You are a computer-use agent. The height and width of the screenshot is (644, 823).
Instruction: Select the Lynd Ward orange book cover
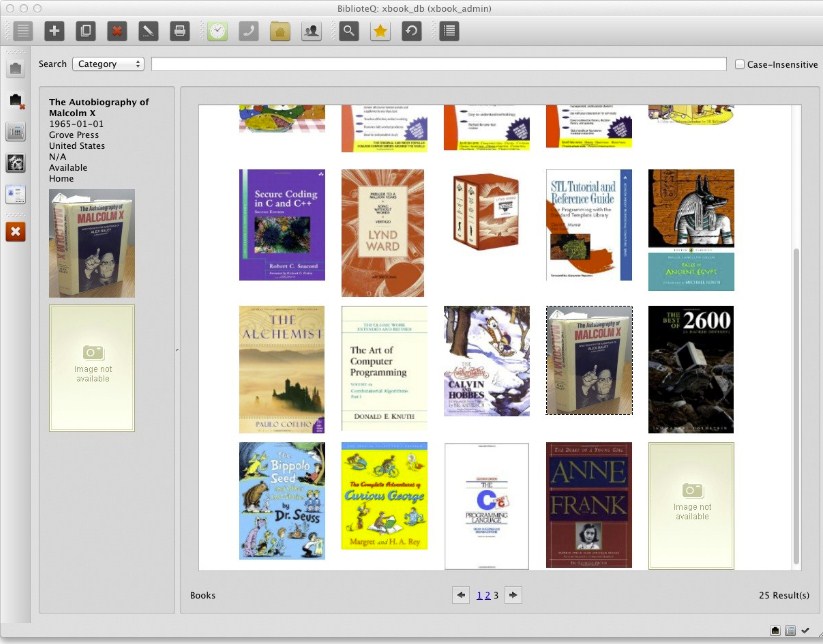point(383,233)
